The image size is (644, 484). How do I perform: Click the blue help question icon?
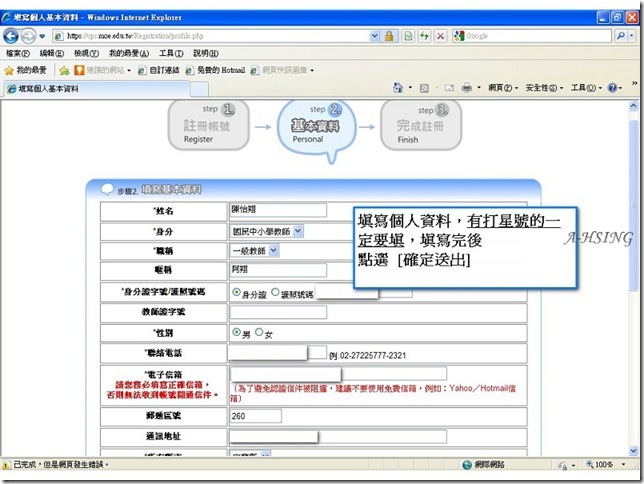(612, 88)
